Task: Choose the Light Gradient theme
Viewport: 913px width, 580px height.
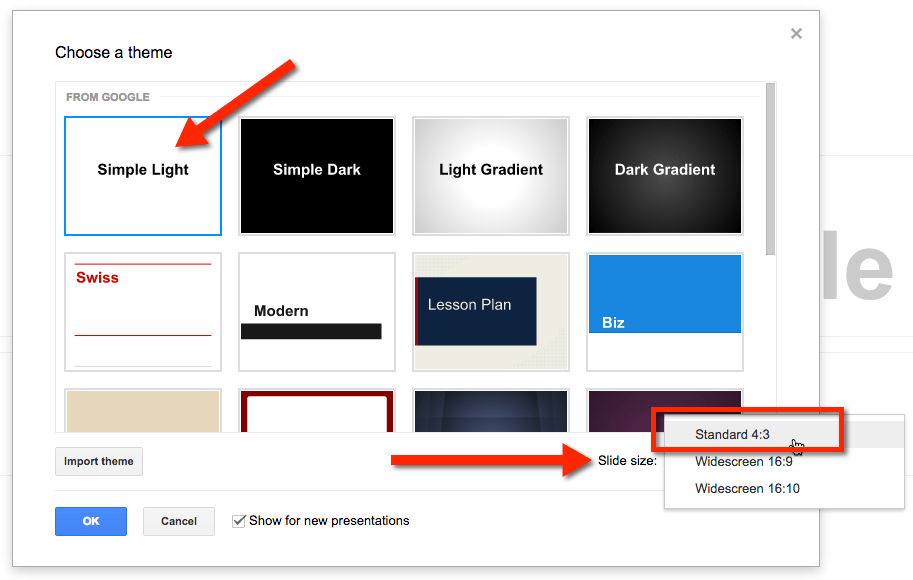Action: point(491,176)
